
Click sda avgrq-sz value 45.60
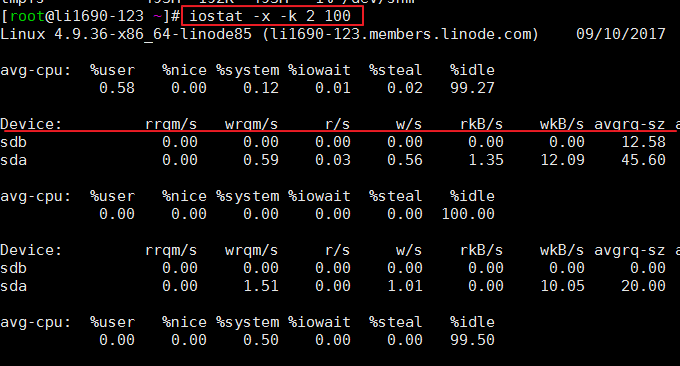[x=643, y=160]
